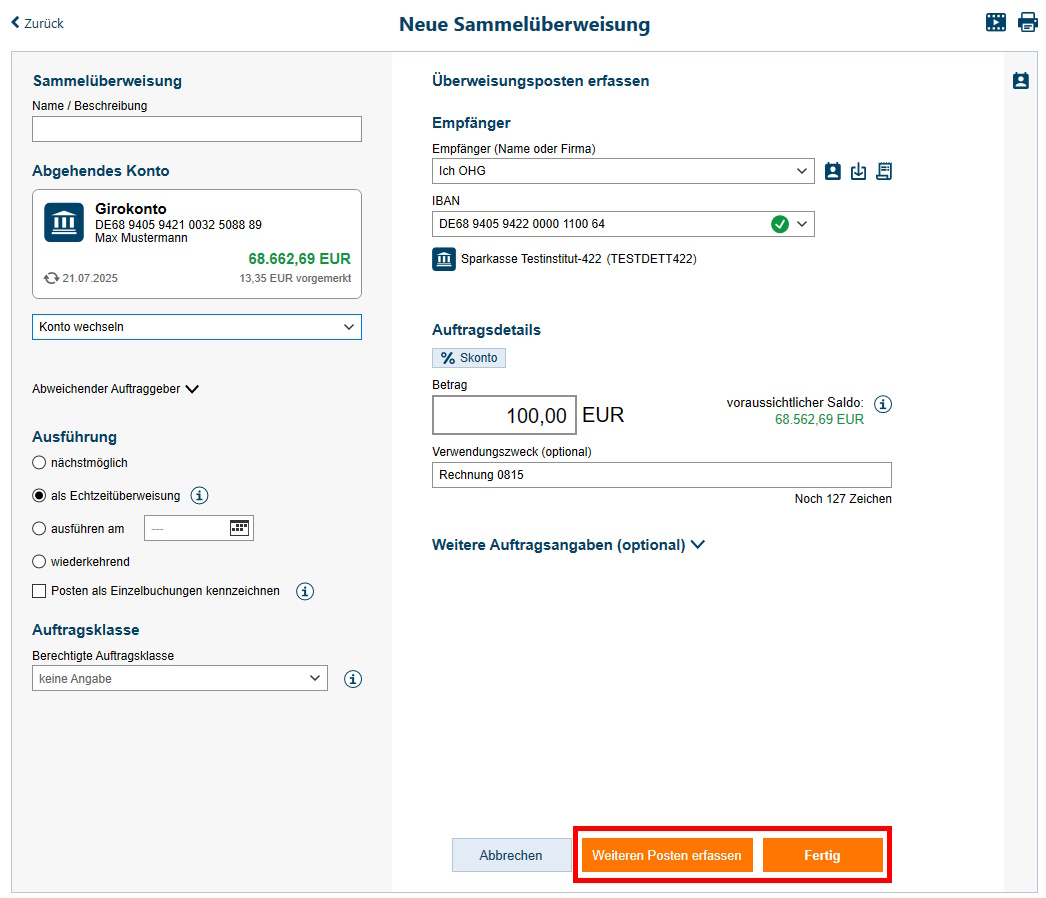This screenshot has width=1046, height=898.
Task: Click the Fertig button
Action: pos(822,855)
